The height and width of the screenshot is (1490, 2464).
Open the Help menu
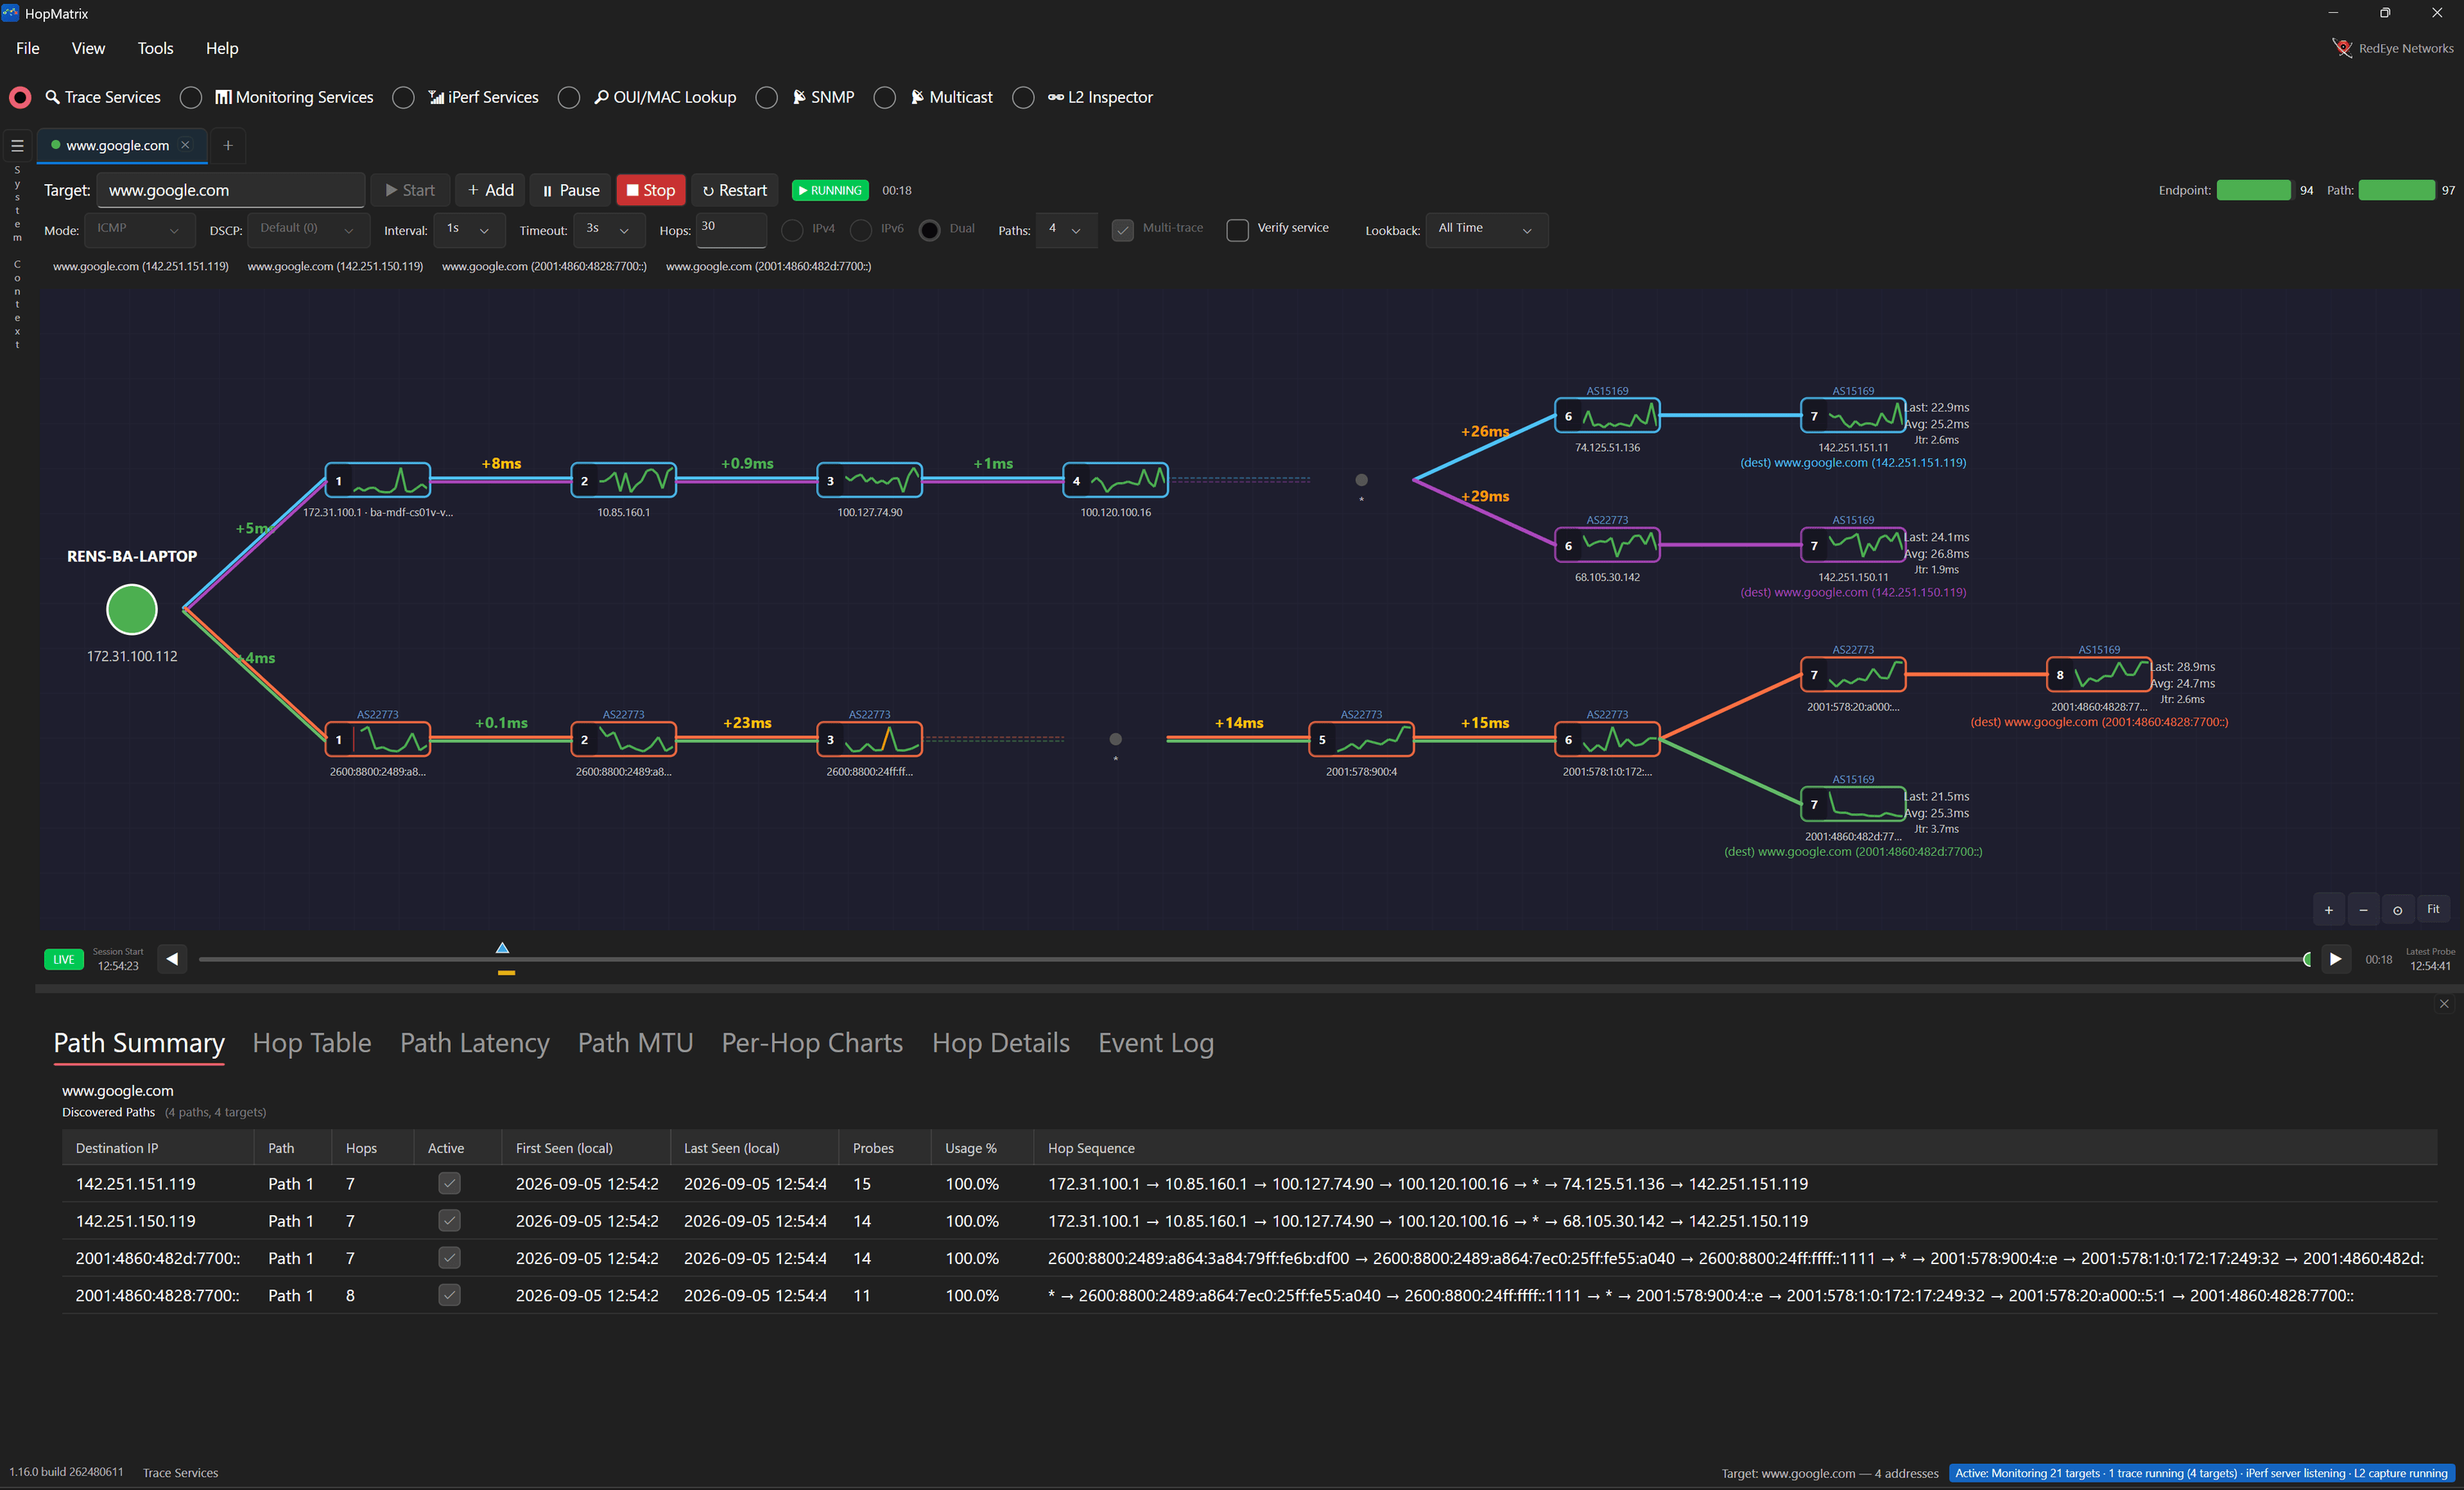(x=222, y=48)
